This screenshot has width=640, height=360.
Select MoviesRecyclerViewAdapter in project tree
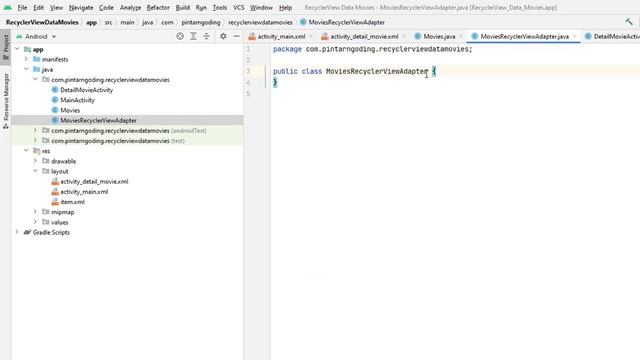point(98,120)
